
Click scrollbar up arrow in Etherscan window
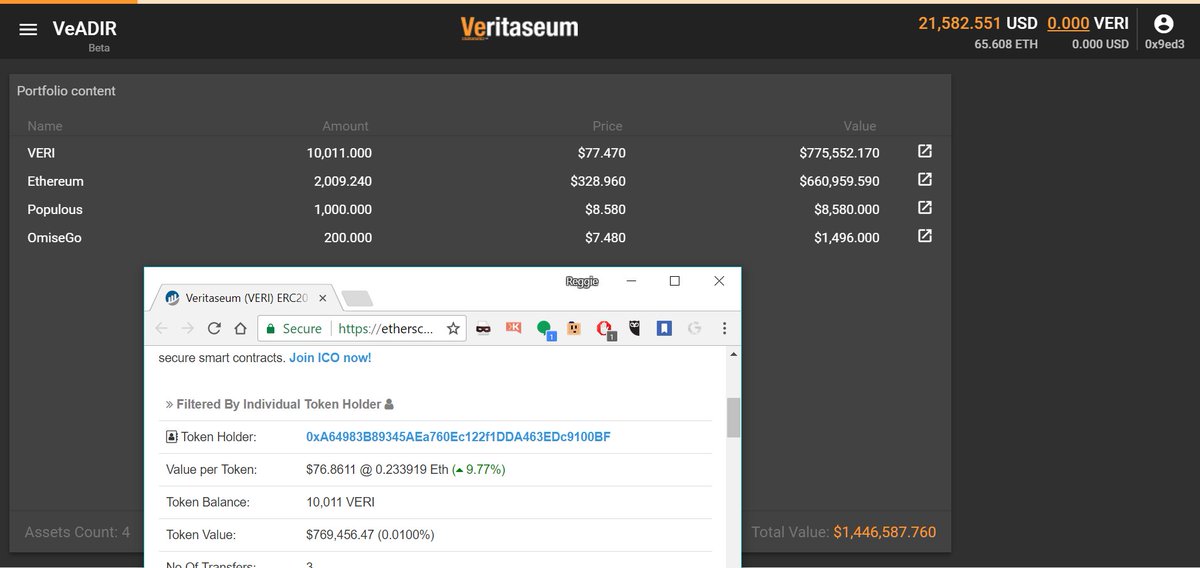(x=733, y=355)
